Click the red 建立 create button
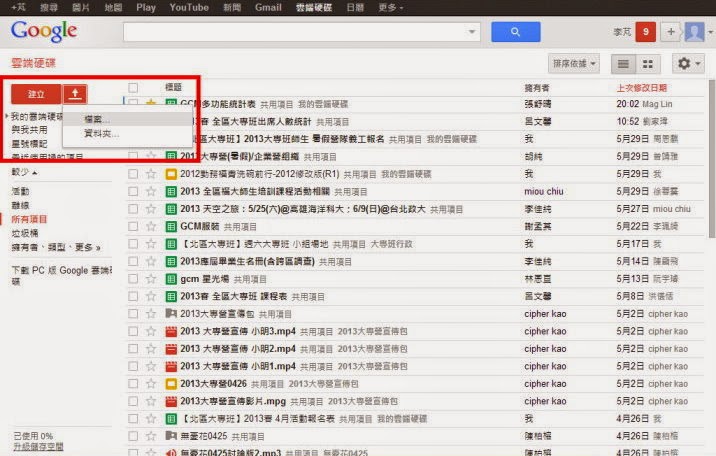 [x=36, y=94]
